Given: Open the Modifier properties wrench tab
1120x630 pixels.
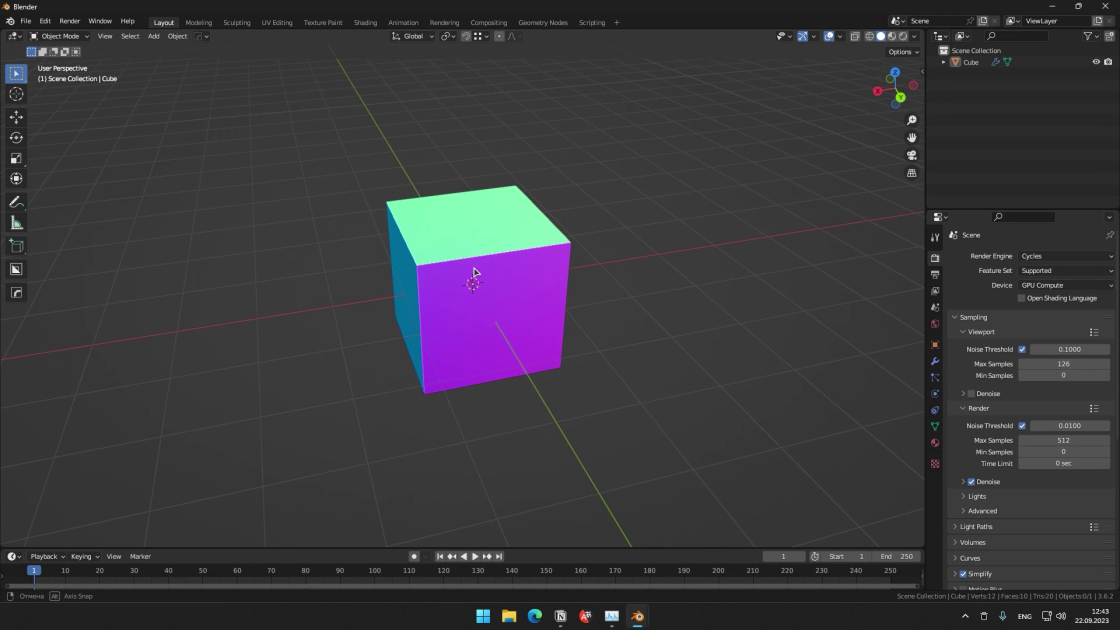Looking at the screenshot, I should click(935, 361).
